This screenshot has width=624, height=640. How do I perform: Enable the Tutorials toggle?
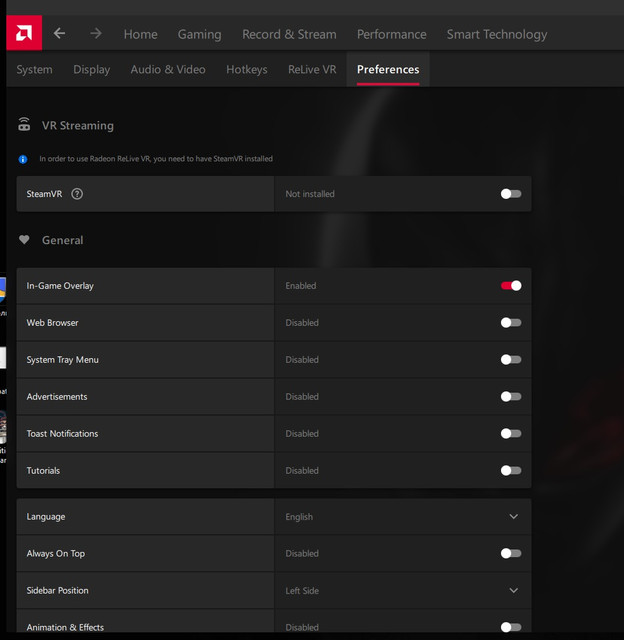511,470
